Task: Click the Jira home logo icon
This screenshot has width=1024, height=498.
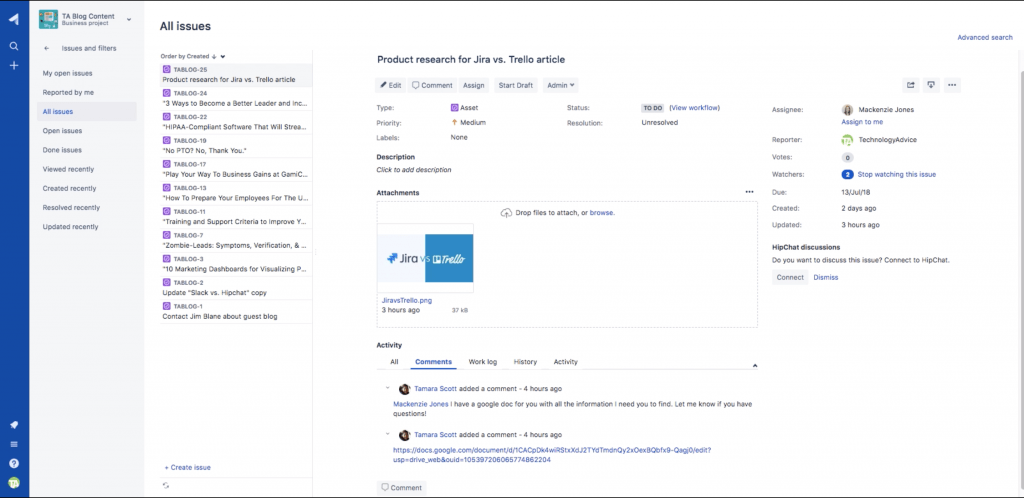Action: [x=14, y=19]
